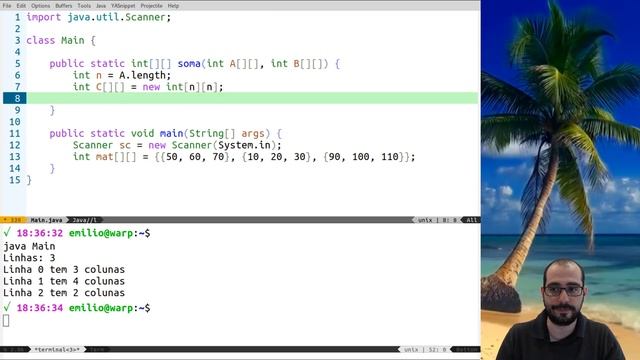Viewport: 640px width, 360px height.
Task: Open the Java menu
Action: click(x=101, y=6)
